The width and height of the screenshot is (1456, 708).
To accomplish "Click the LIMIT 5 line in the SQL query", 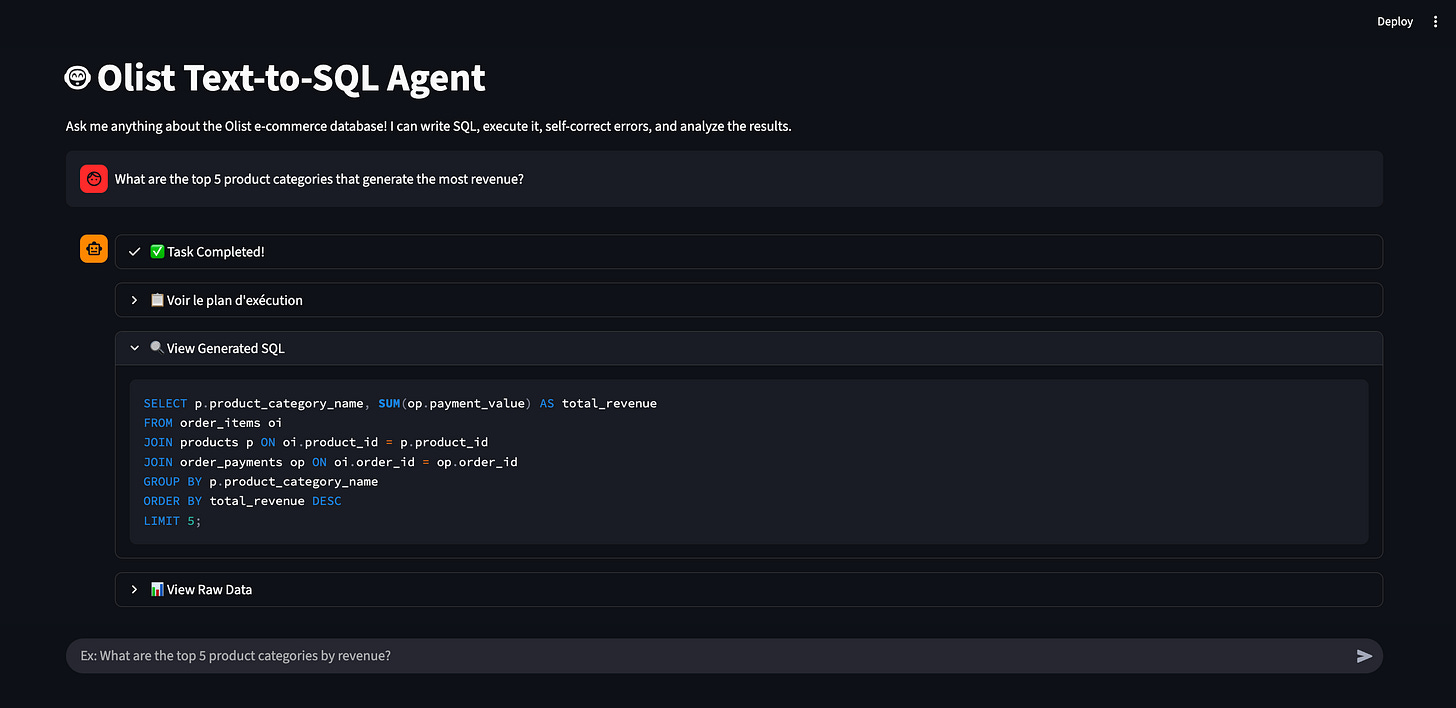I will point(172,520).
